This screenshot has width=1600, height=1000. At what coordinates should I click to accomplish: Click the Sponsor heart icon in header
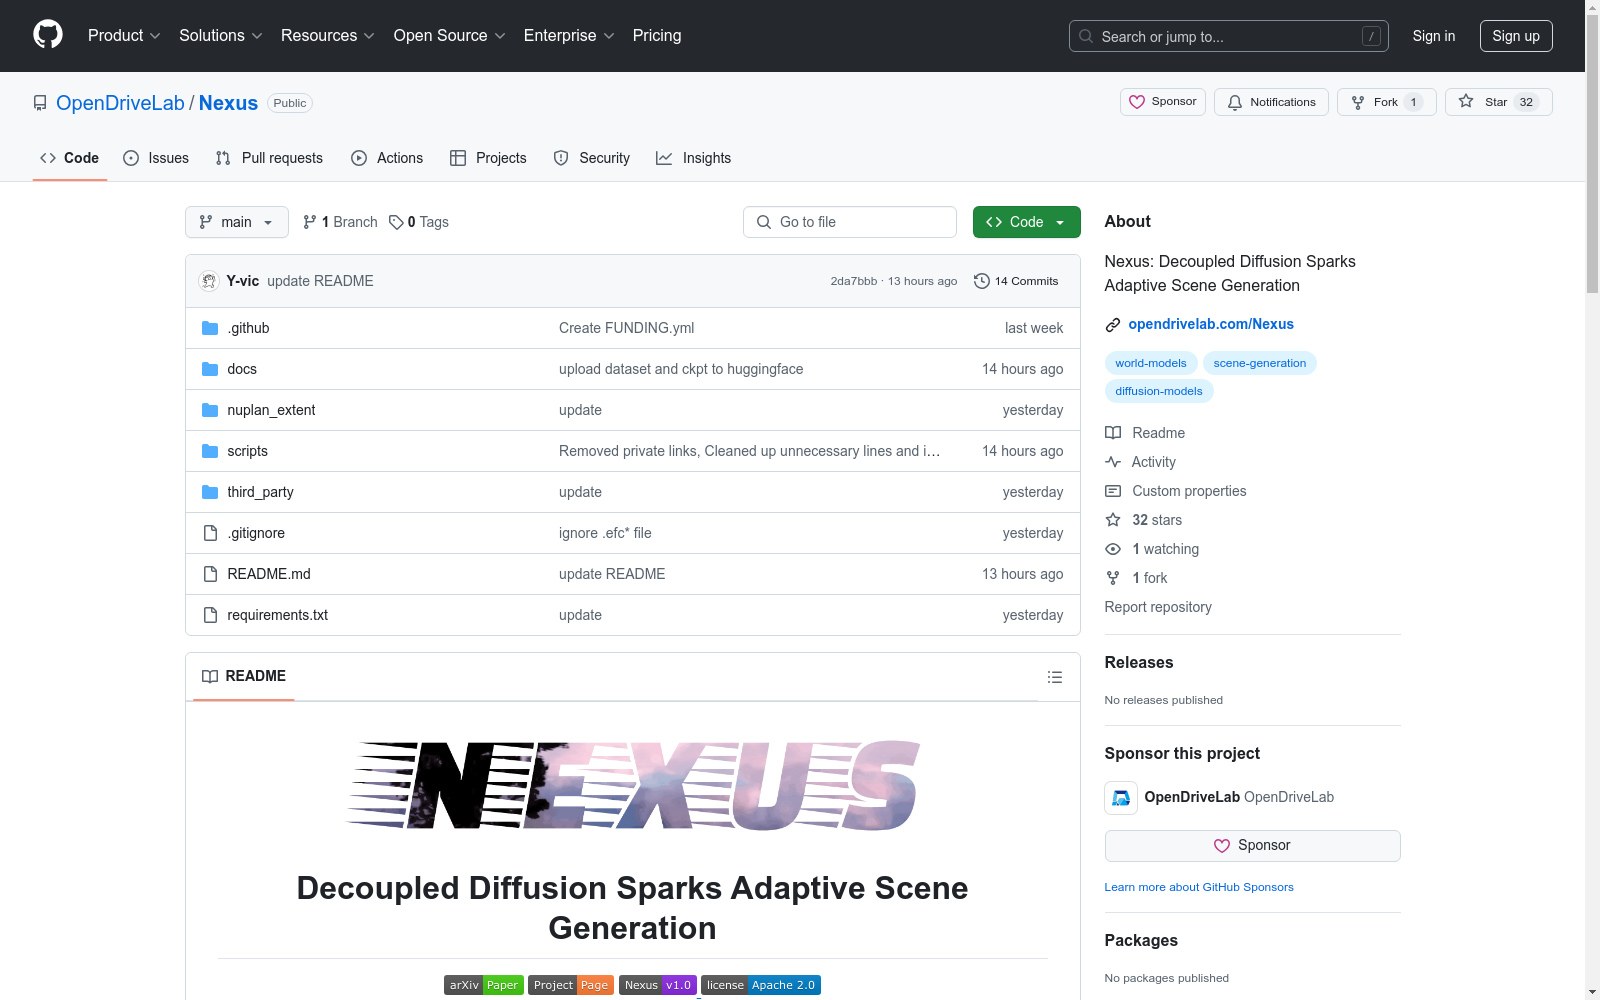[1137, 102]
